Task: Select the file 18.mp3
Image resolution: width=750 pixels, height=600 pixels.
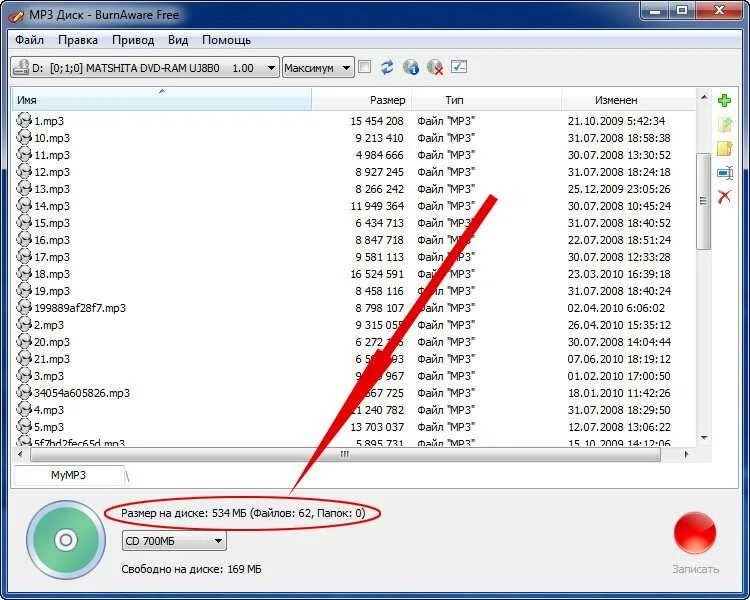Action: (52, 274)
